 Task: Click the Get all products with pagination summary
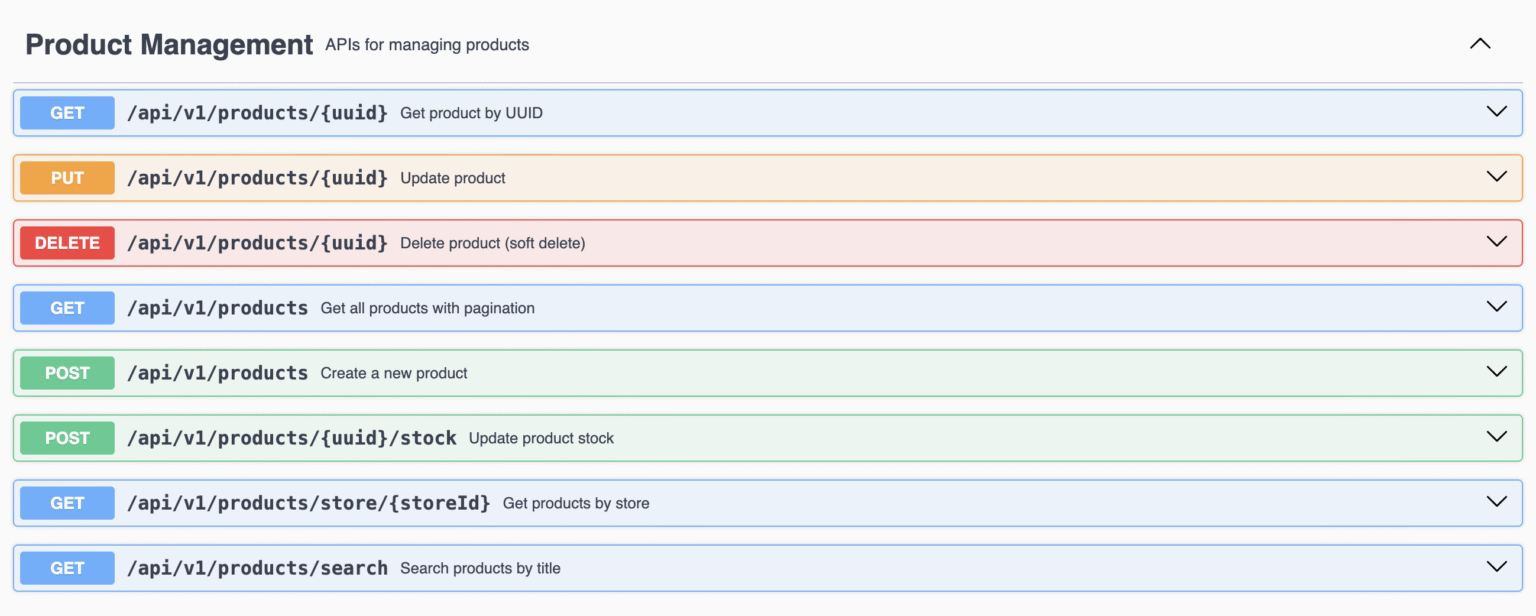pyautogui.click(x=427, y=308)
